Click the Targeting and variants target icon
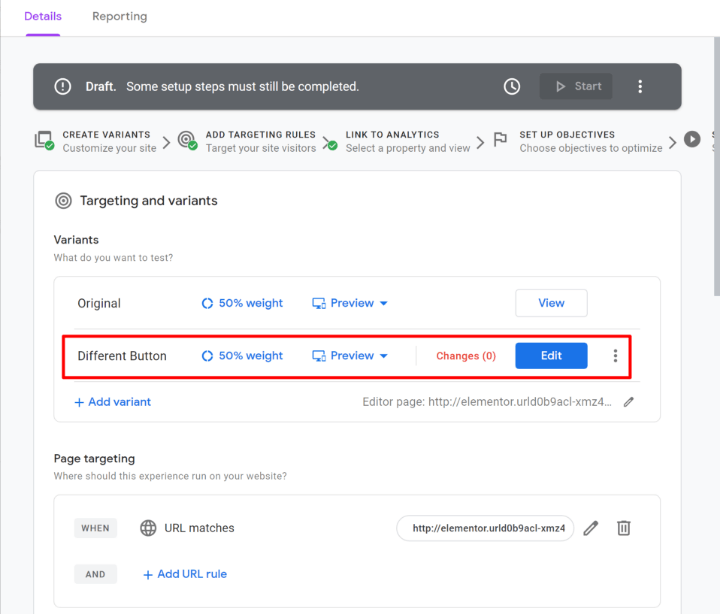The width and height of the screenshot is (720, 614). (63, 201)
